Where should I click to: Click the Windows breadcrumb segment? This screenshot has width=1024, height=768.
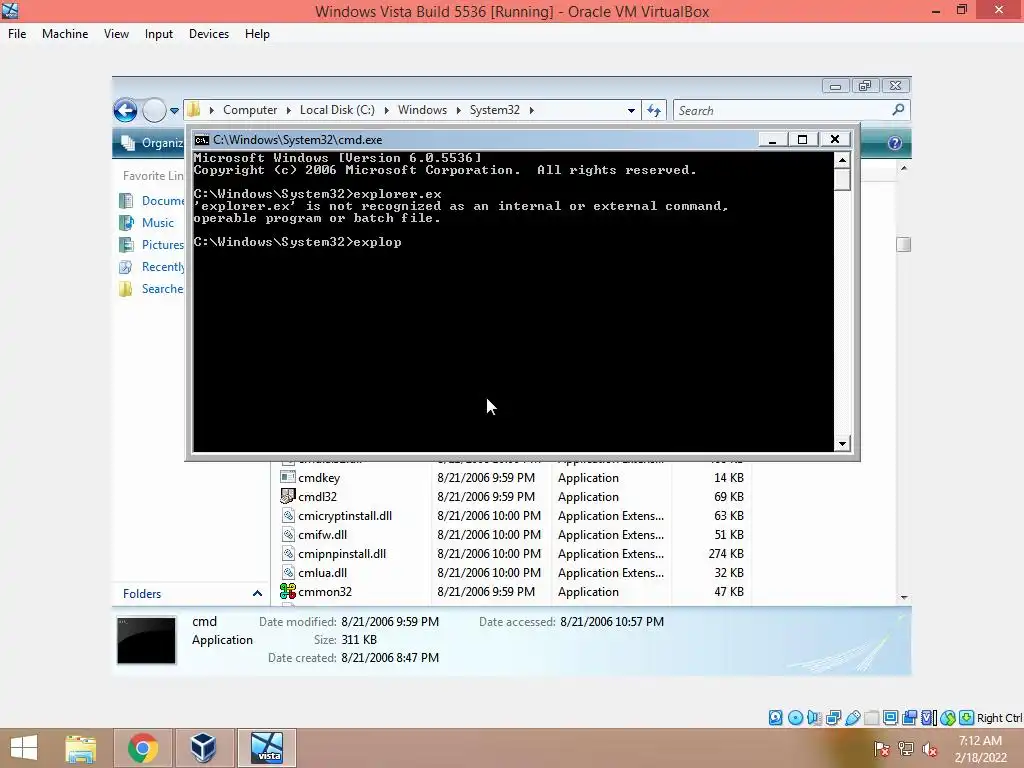(x=423, y=110)
